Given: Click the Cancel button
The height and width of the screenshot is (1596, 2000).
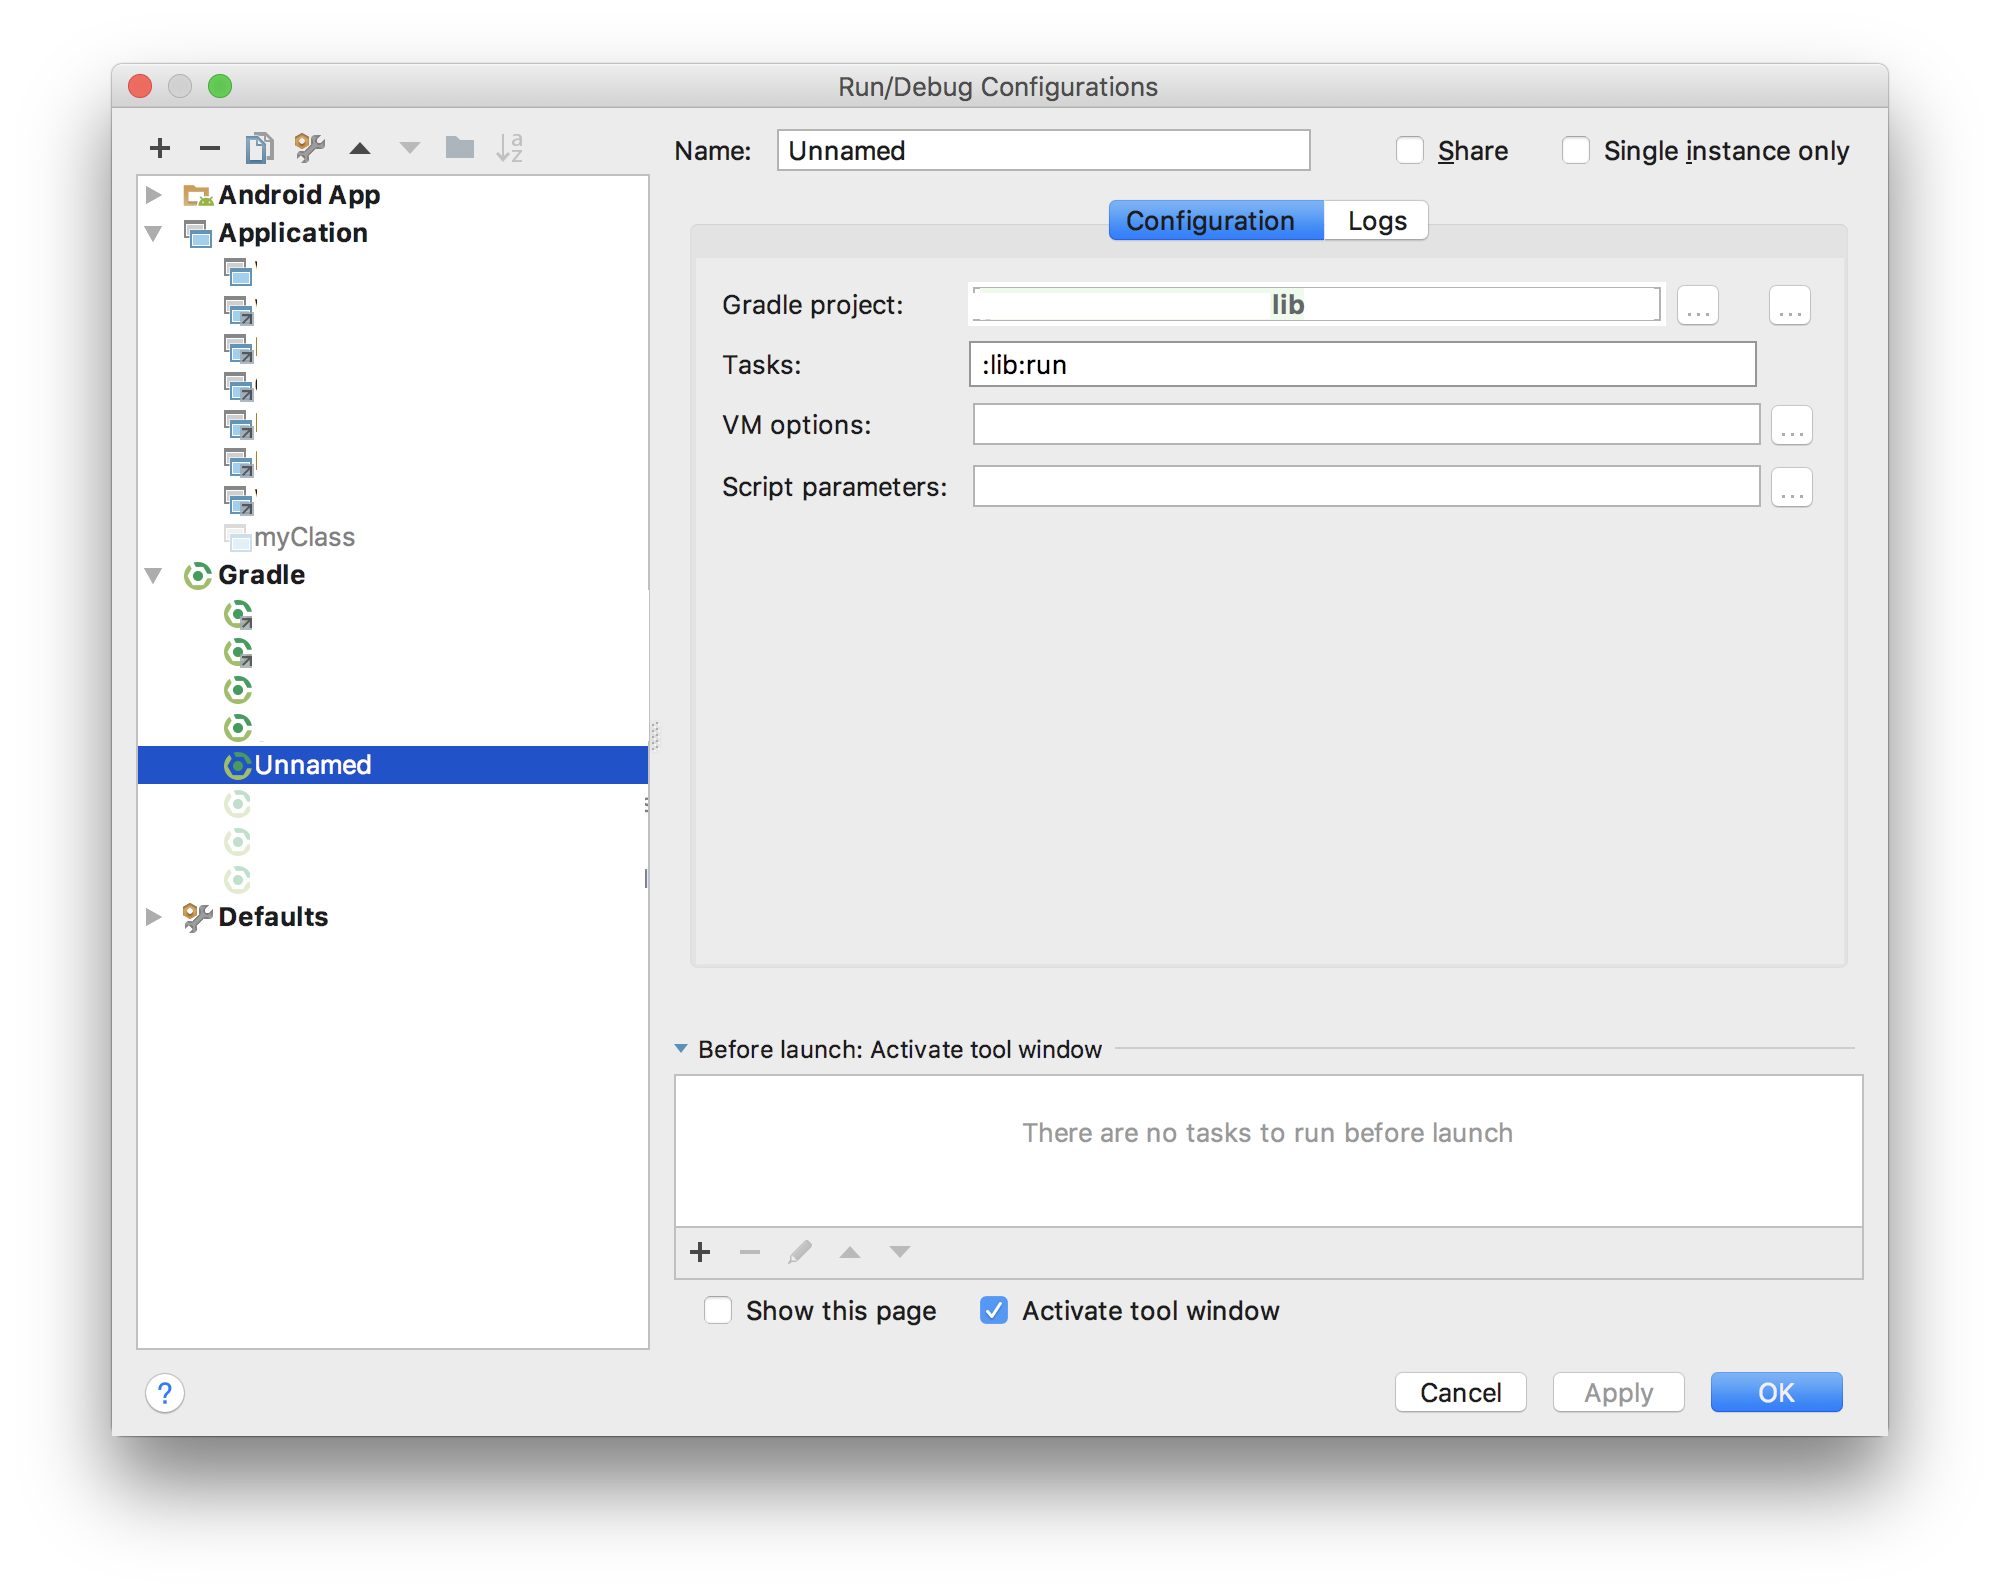Looking at the screenshot, I should [1461, 1392].
